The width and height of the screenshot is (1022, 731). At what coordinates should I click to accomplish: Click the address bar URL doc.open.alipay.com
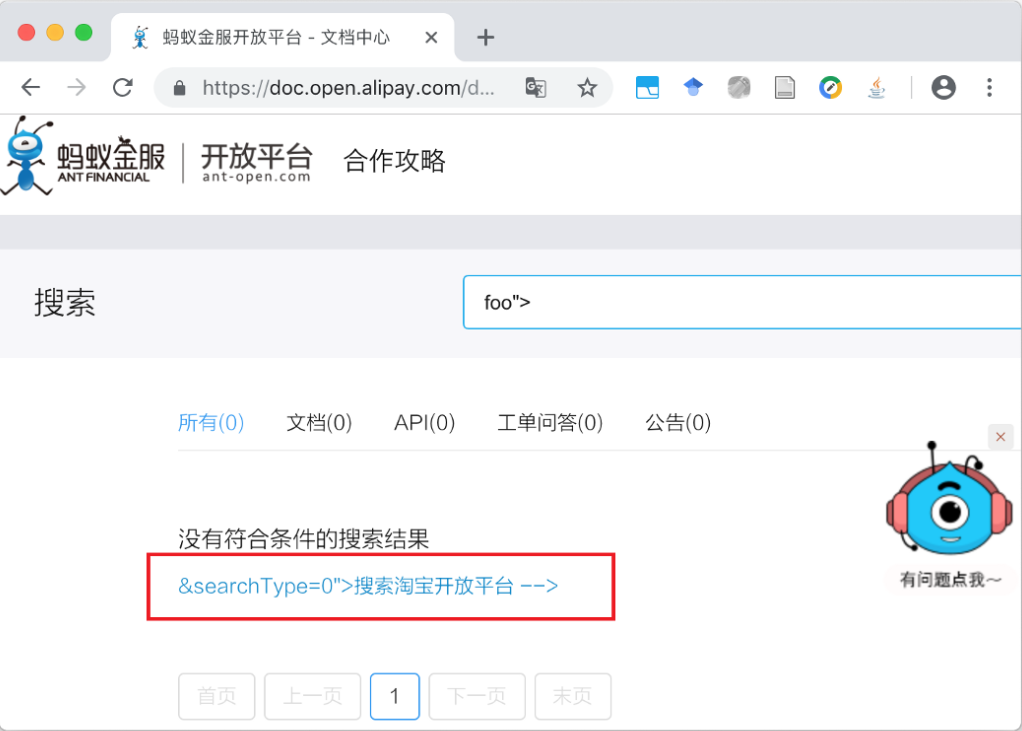tap(348, 87)
